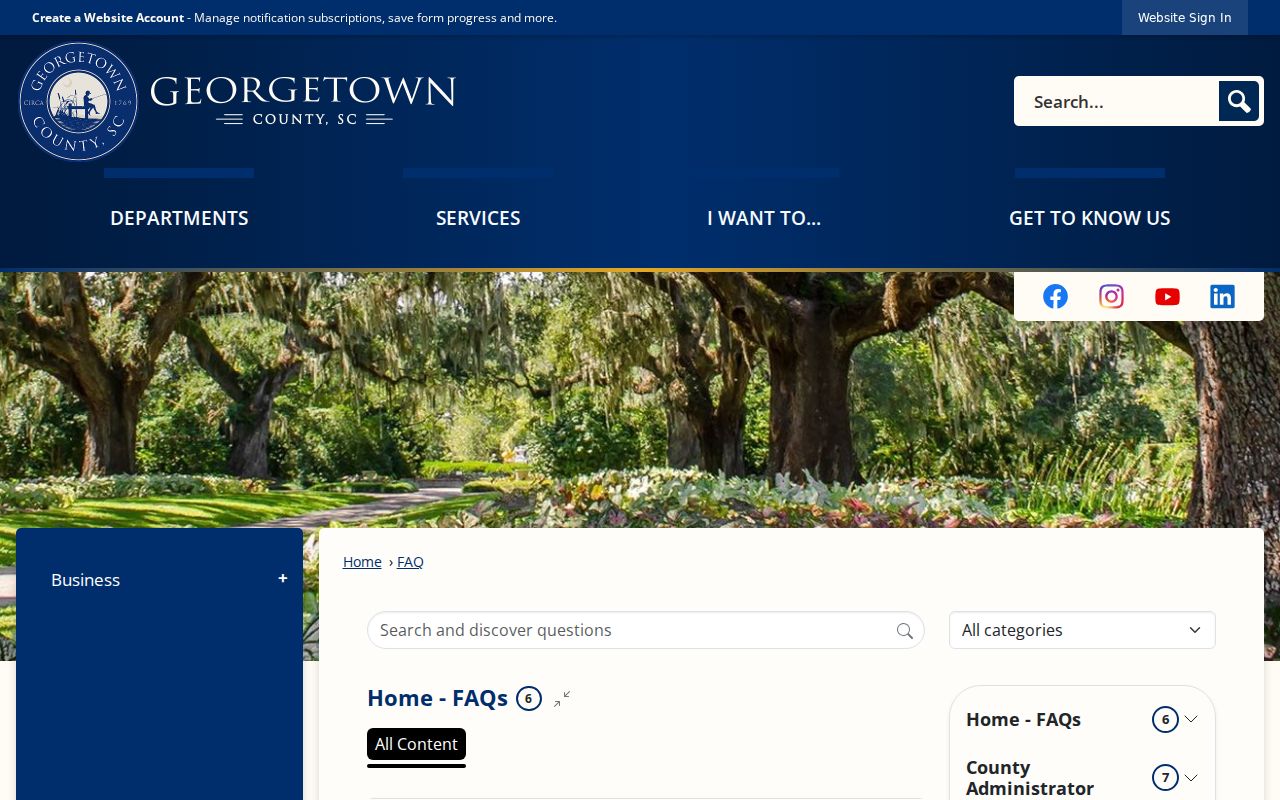
Task: Click Create a Website Account link
Action: click(x=108, y=18)
